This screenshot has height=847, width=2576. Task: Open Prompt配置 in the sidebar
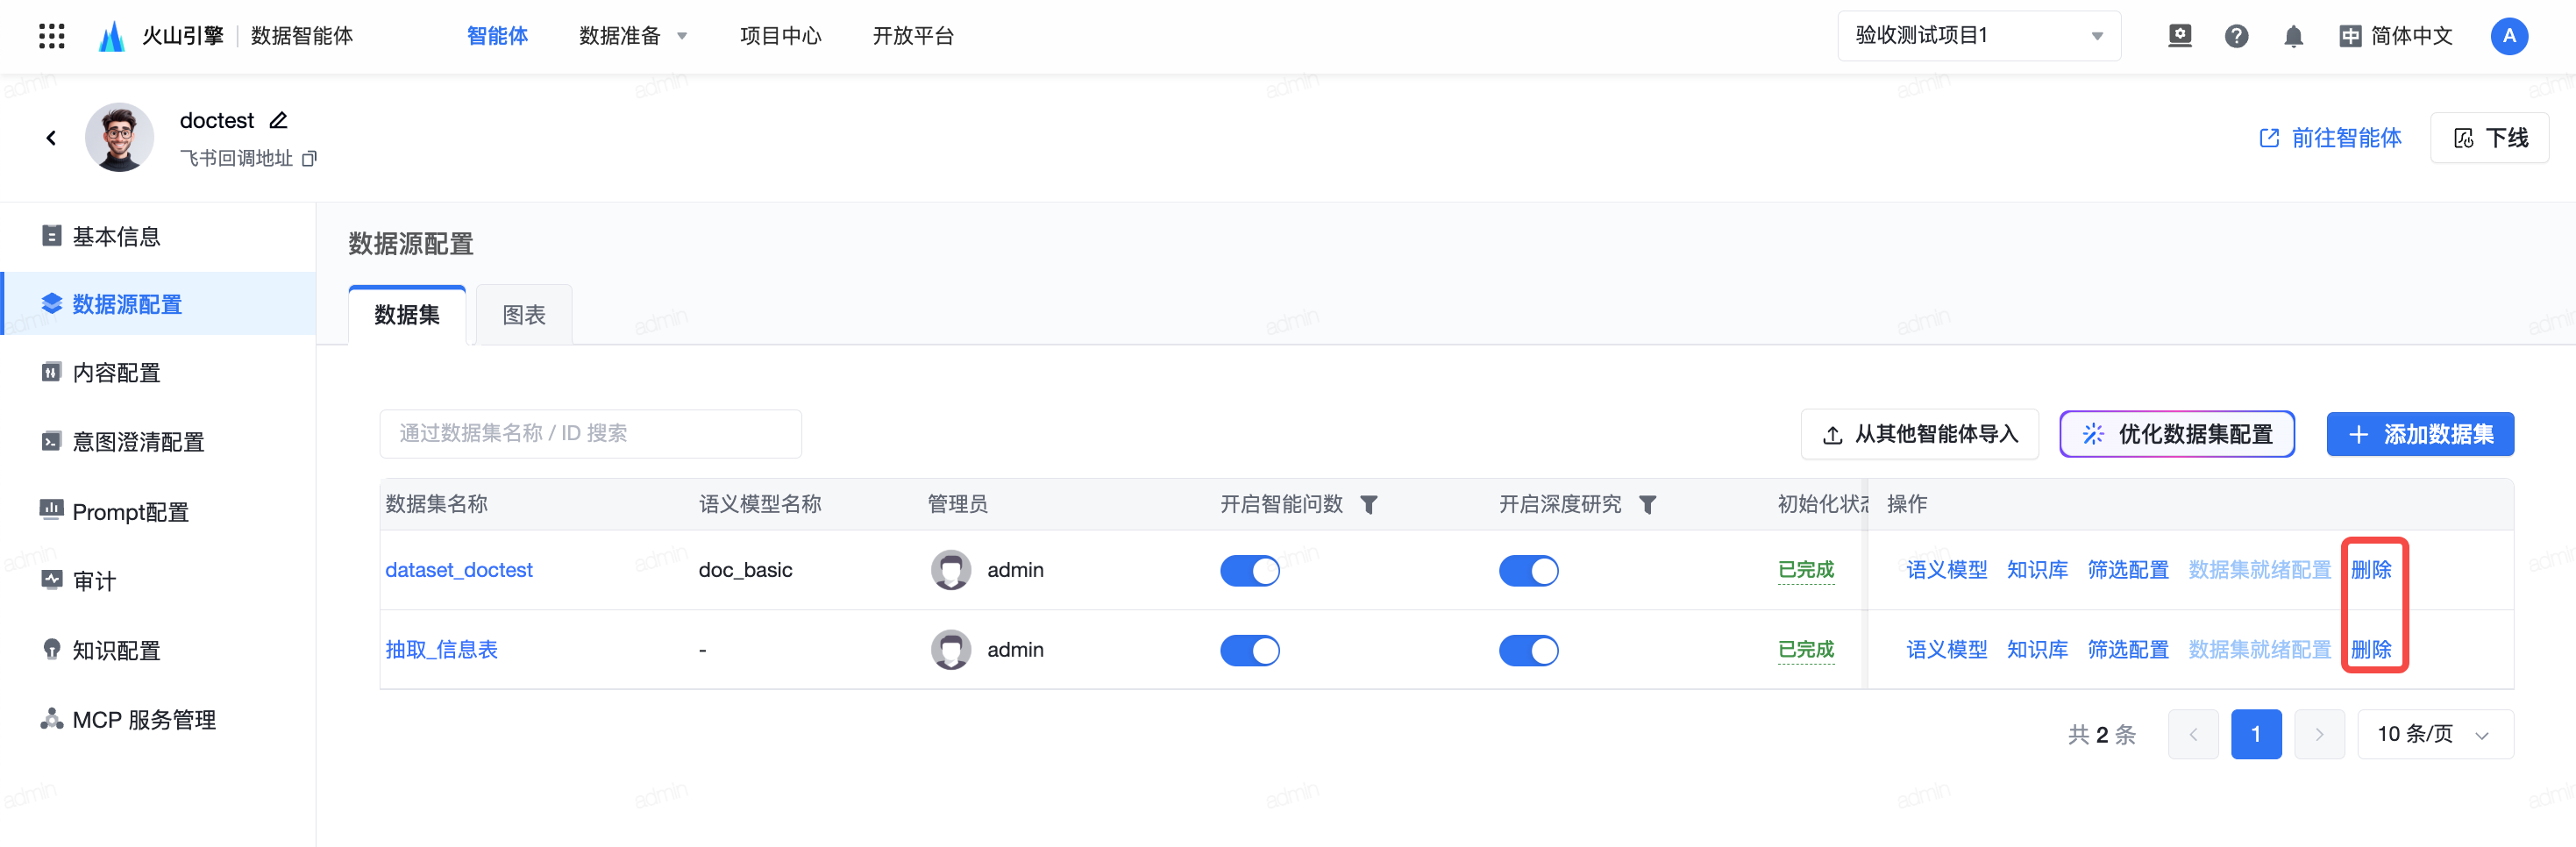pyautogui.click(x=130, y=511)
